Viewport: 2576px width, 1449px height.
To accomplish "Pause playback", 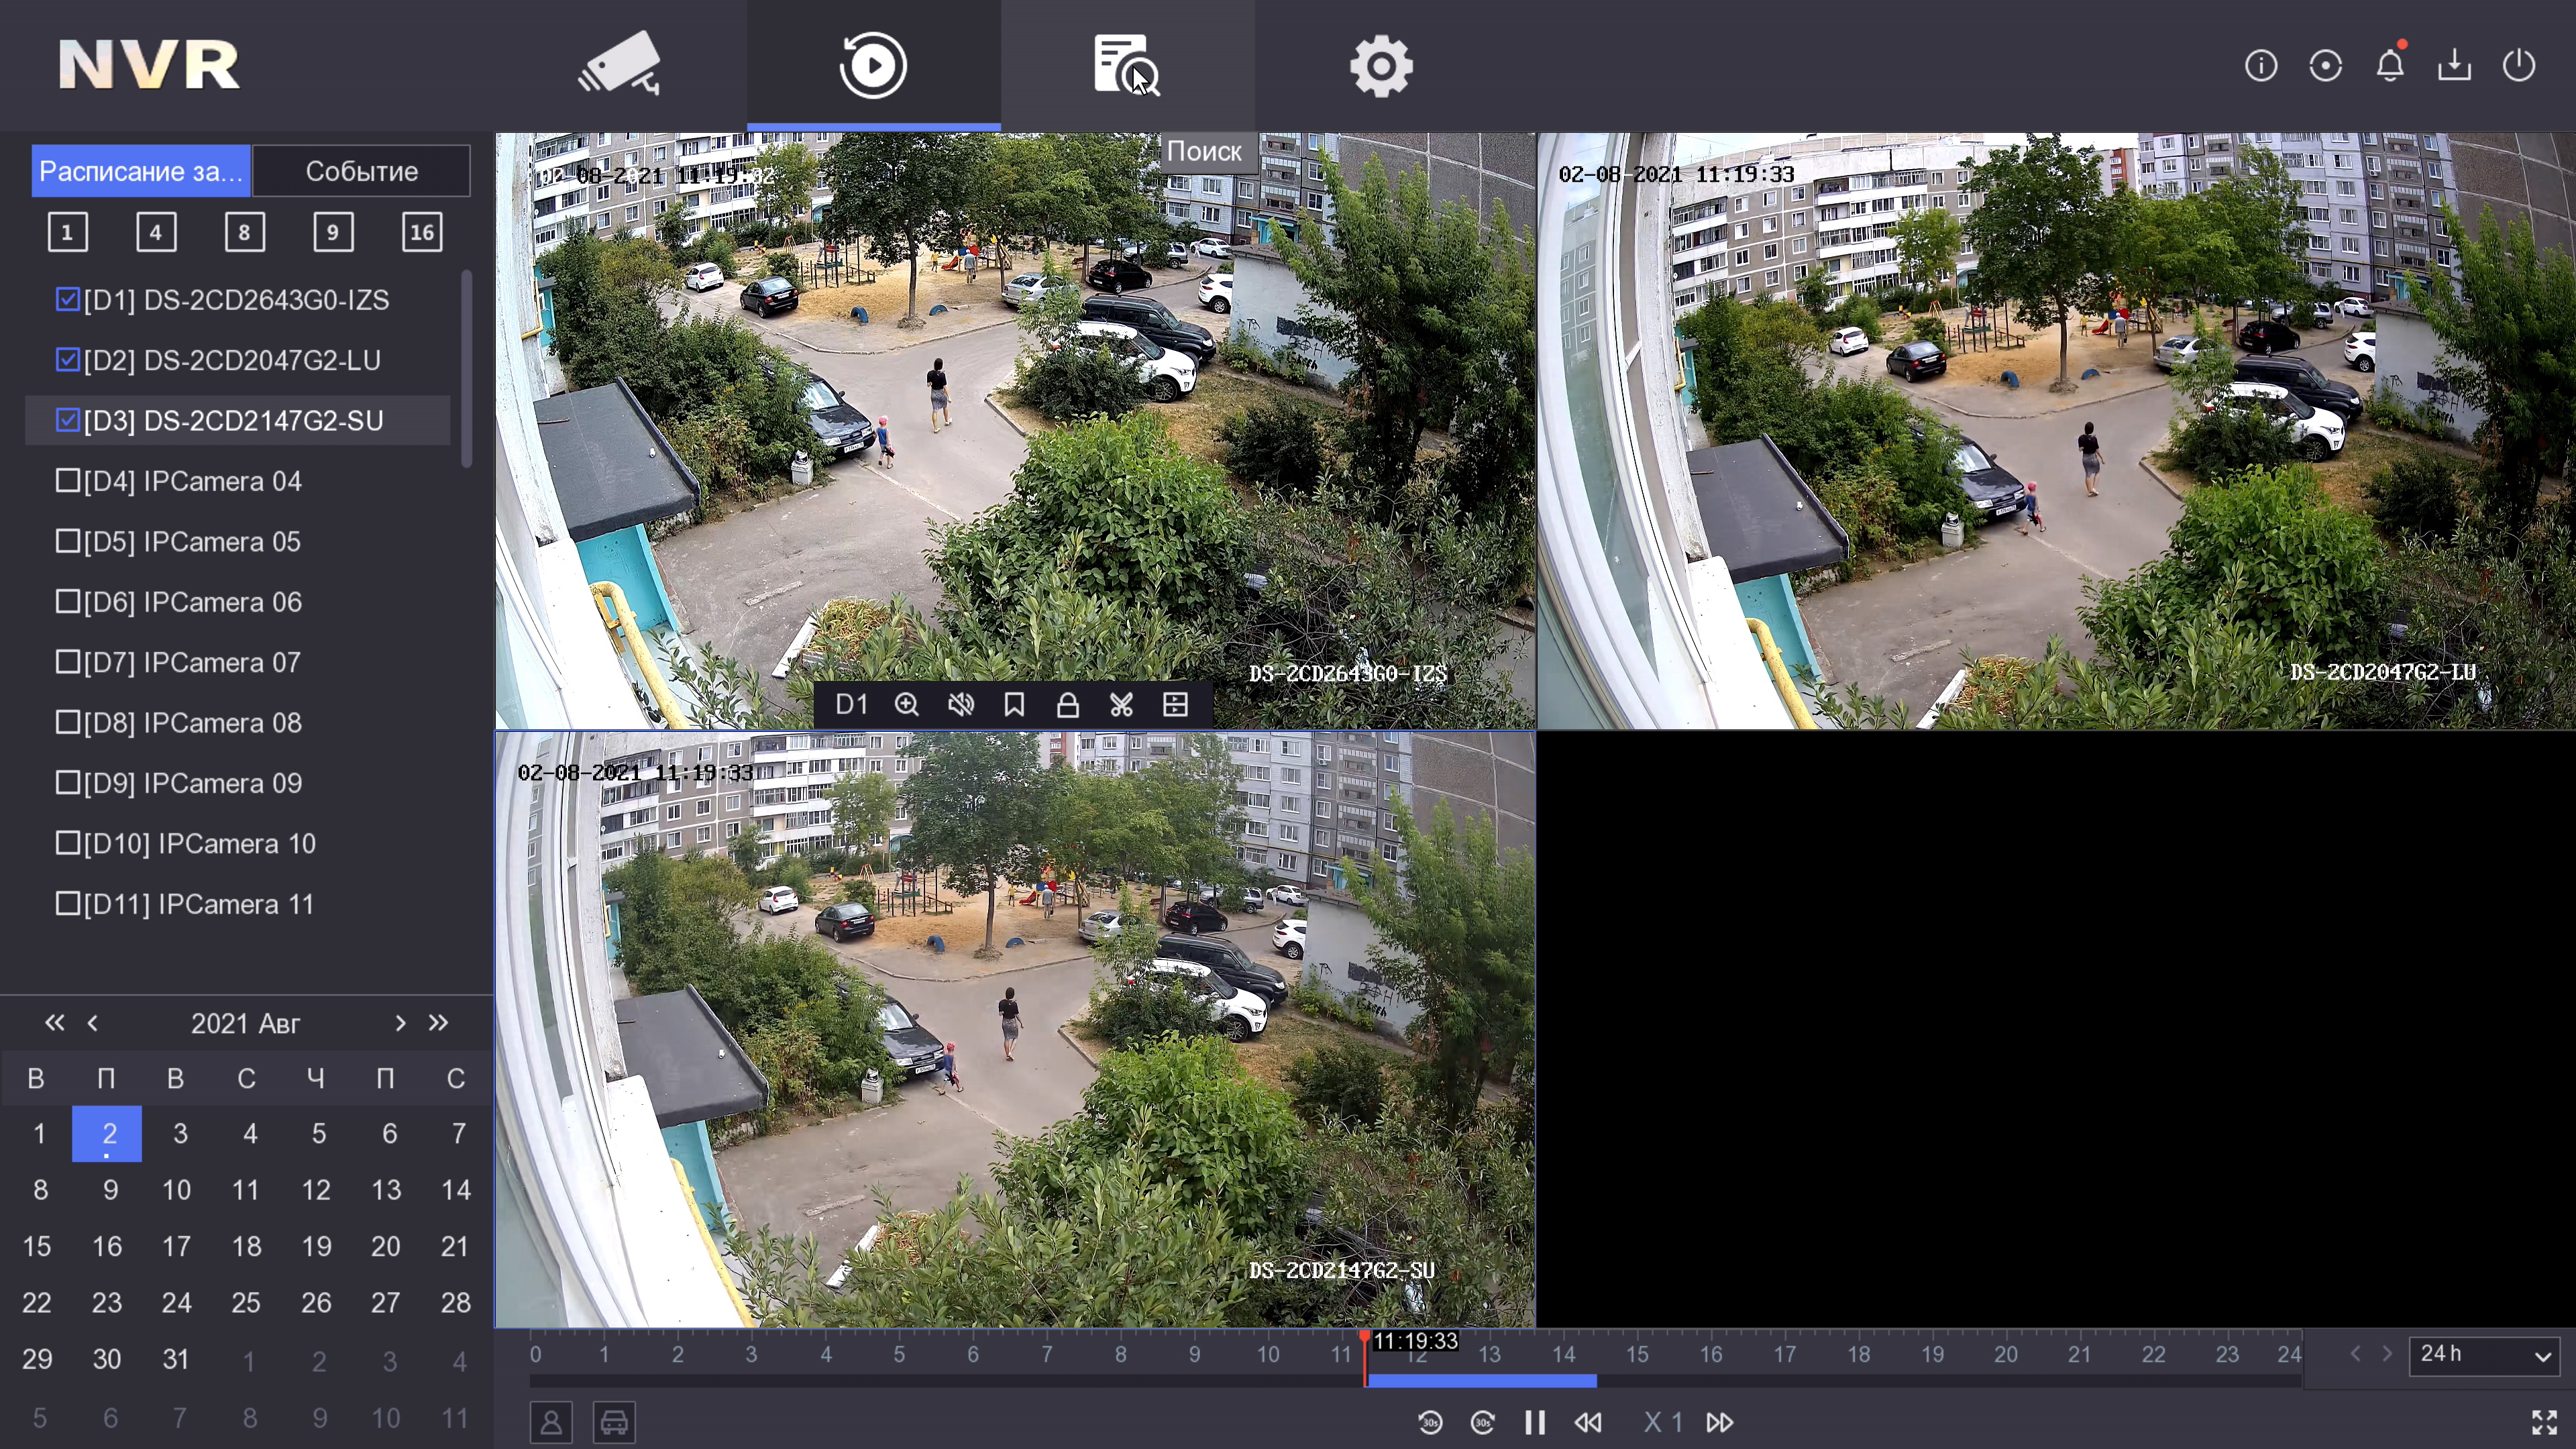I will [x=1534, y=1422].
